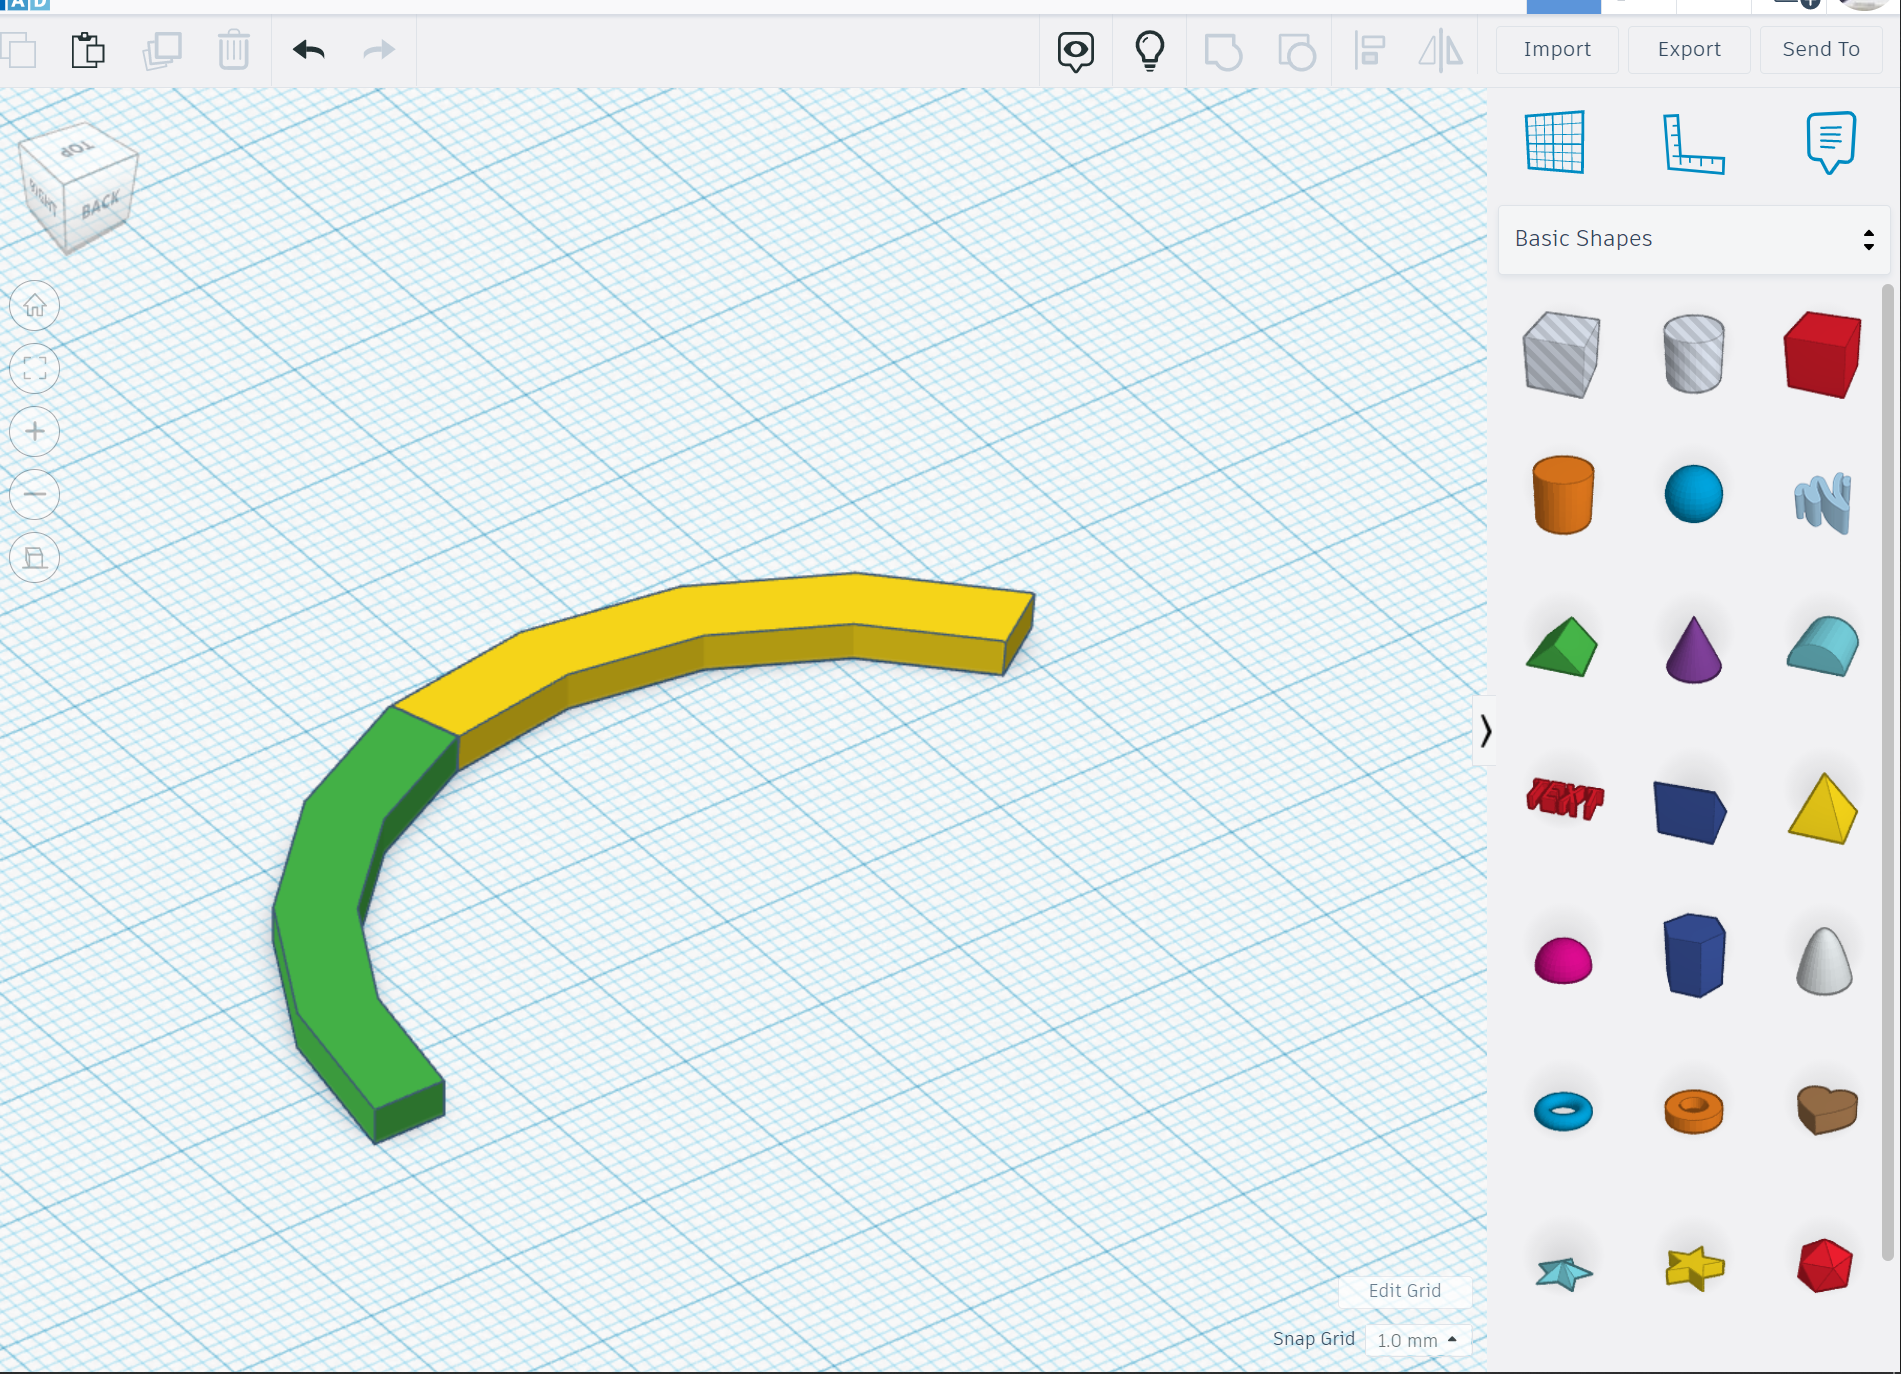Screen dimensions: 1901x1374
Task: Click the Send To button
Action: [1821, 50]
